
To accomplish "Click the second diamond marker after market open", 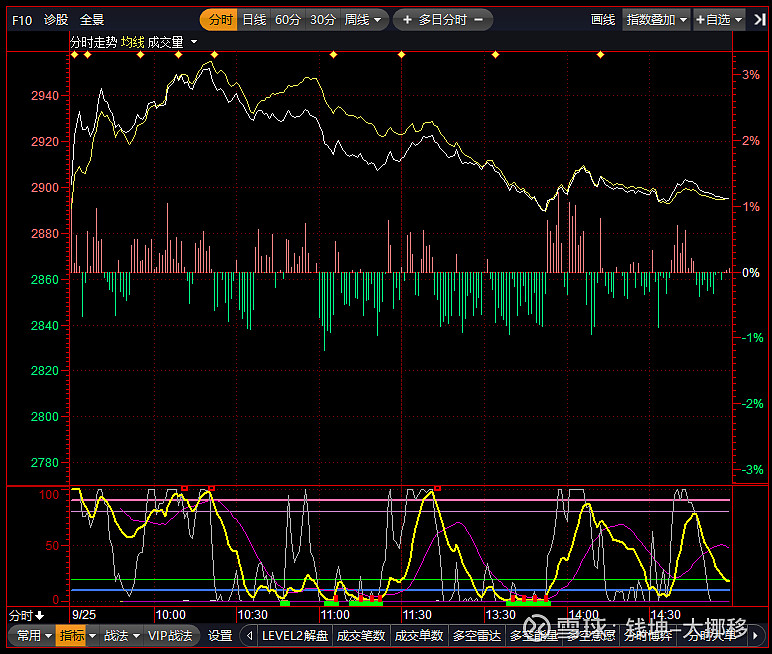I will pyautogui.click(x=88, y=55).
